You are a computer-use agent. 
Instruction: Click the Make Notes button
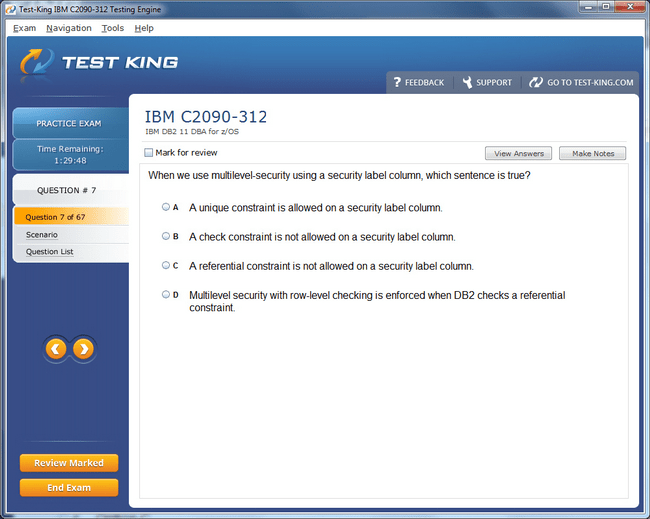coord(592,153)
